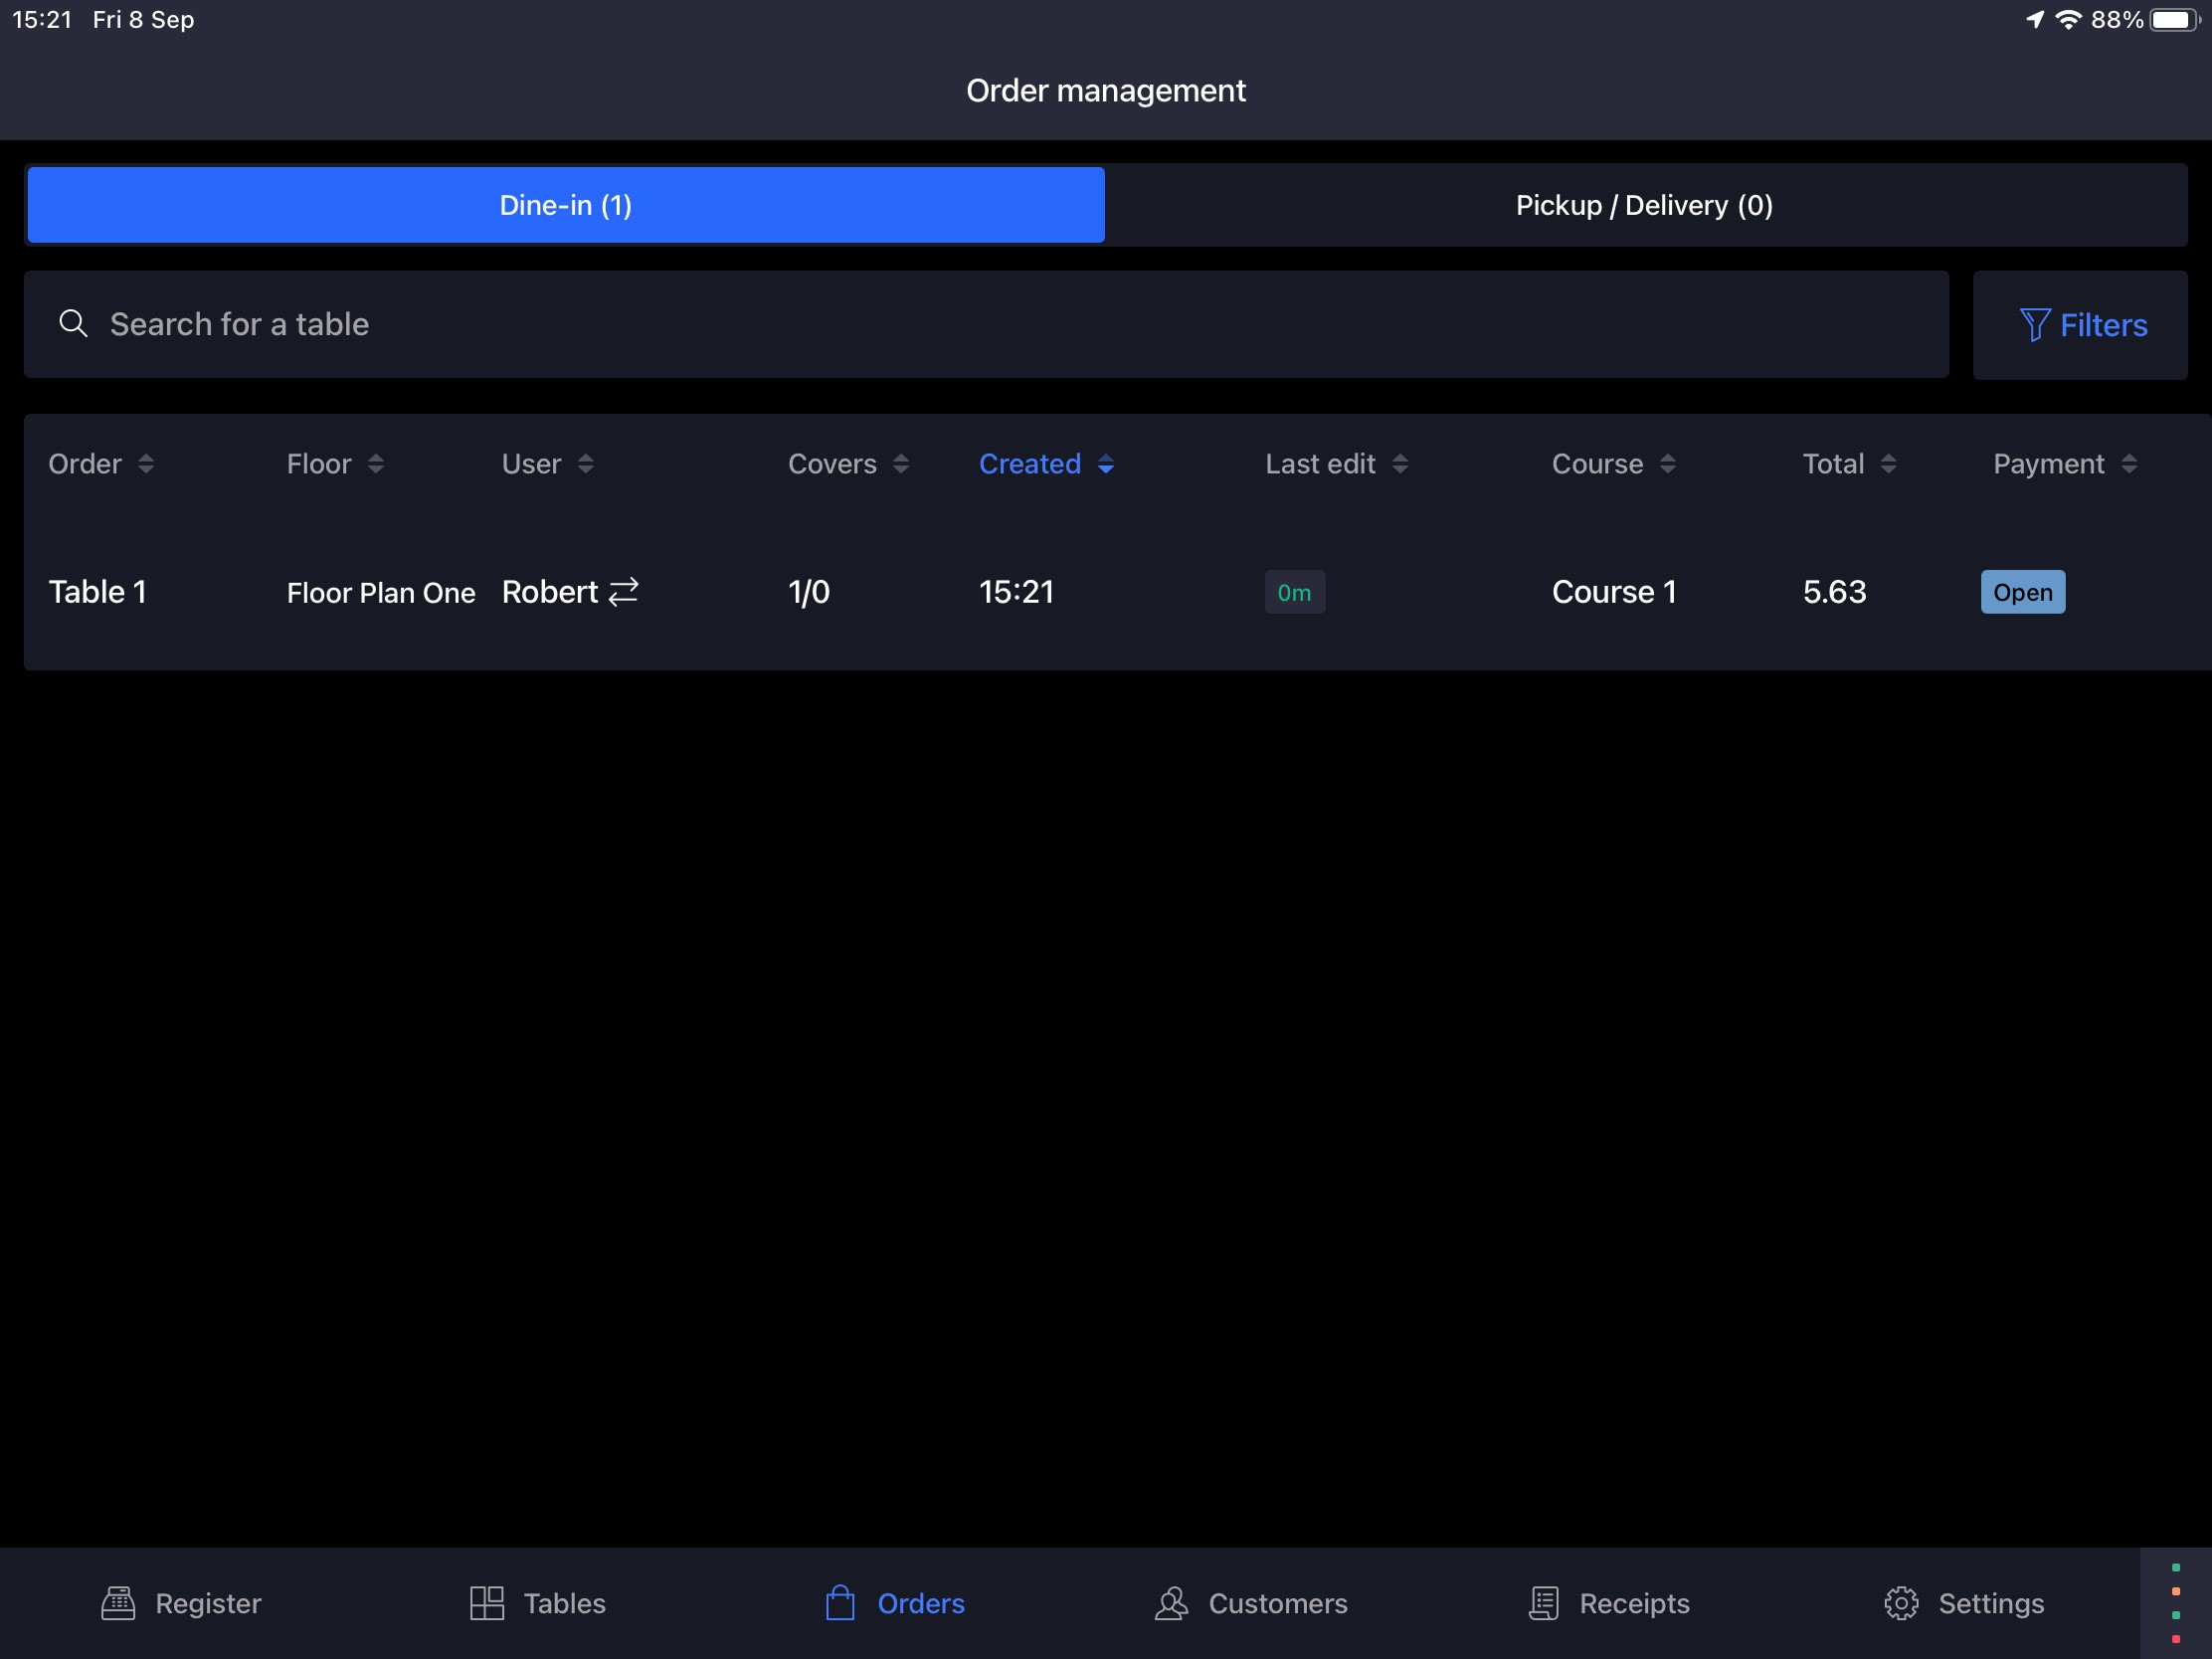The image size is (2212, 1659).
Task: Open the Settings gear icon
Action: click(x=1901, y=1603)
